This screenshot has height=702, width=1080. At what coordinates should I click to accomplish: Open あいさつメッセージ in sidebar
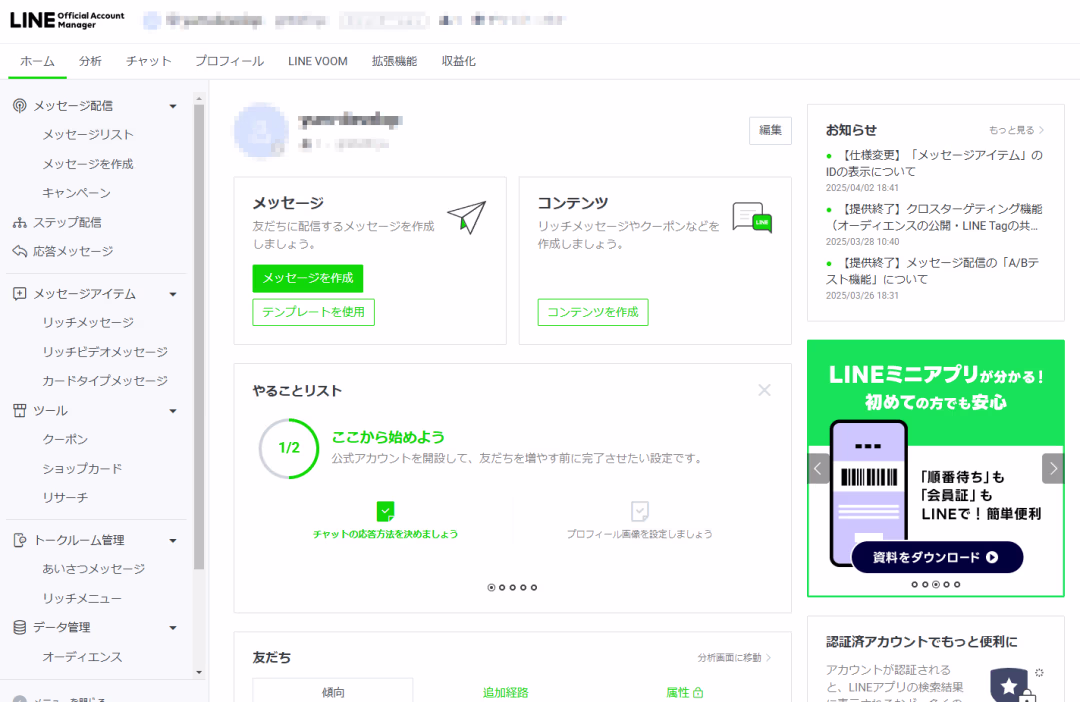[94, 569]
